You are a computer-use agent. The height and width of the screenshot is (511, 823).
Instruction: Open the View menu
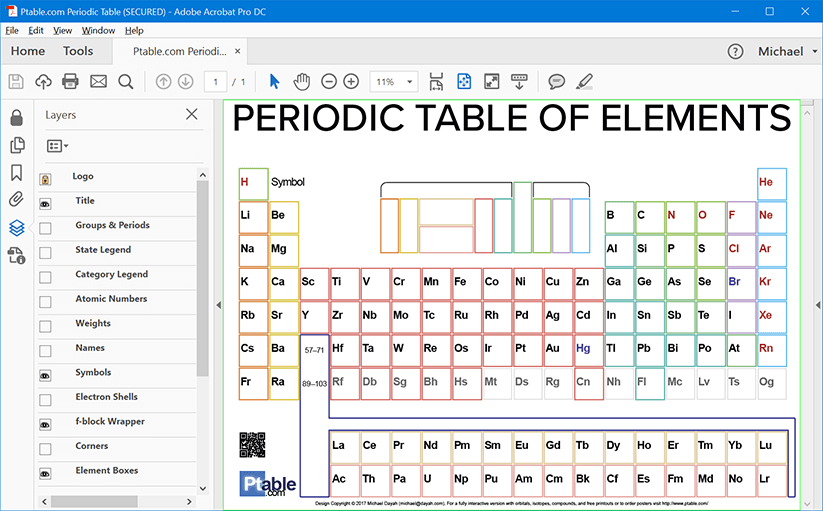[62, 31]
